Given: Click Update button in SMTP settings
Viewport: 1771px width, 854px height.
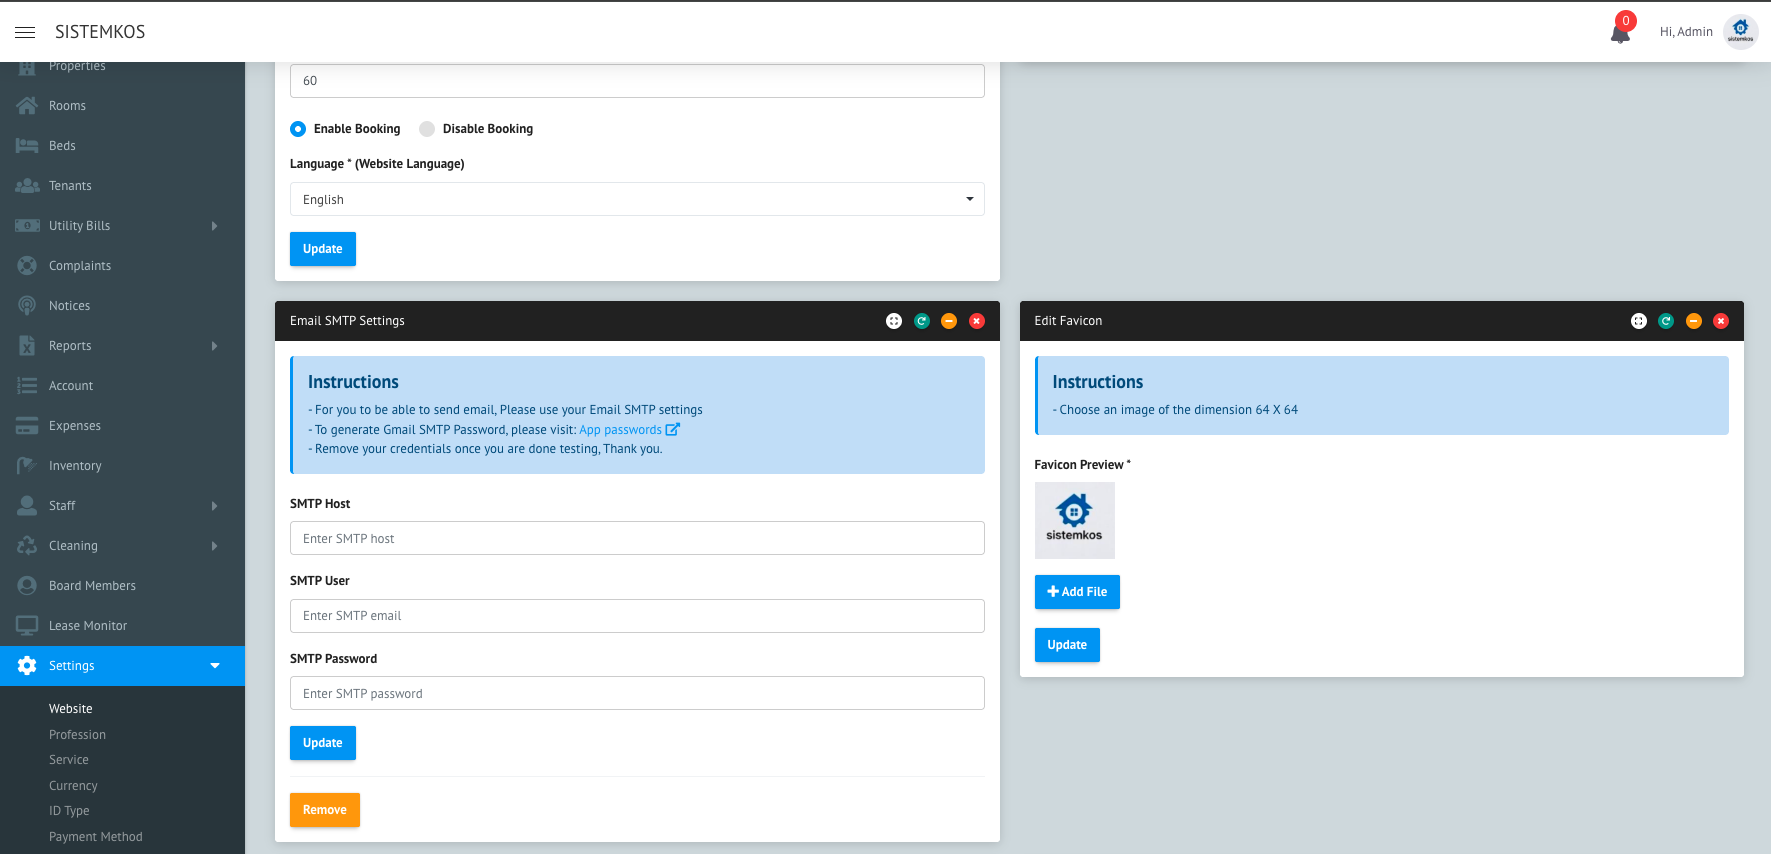Looking at the screenshot, I should click(x=323, y=743).
